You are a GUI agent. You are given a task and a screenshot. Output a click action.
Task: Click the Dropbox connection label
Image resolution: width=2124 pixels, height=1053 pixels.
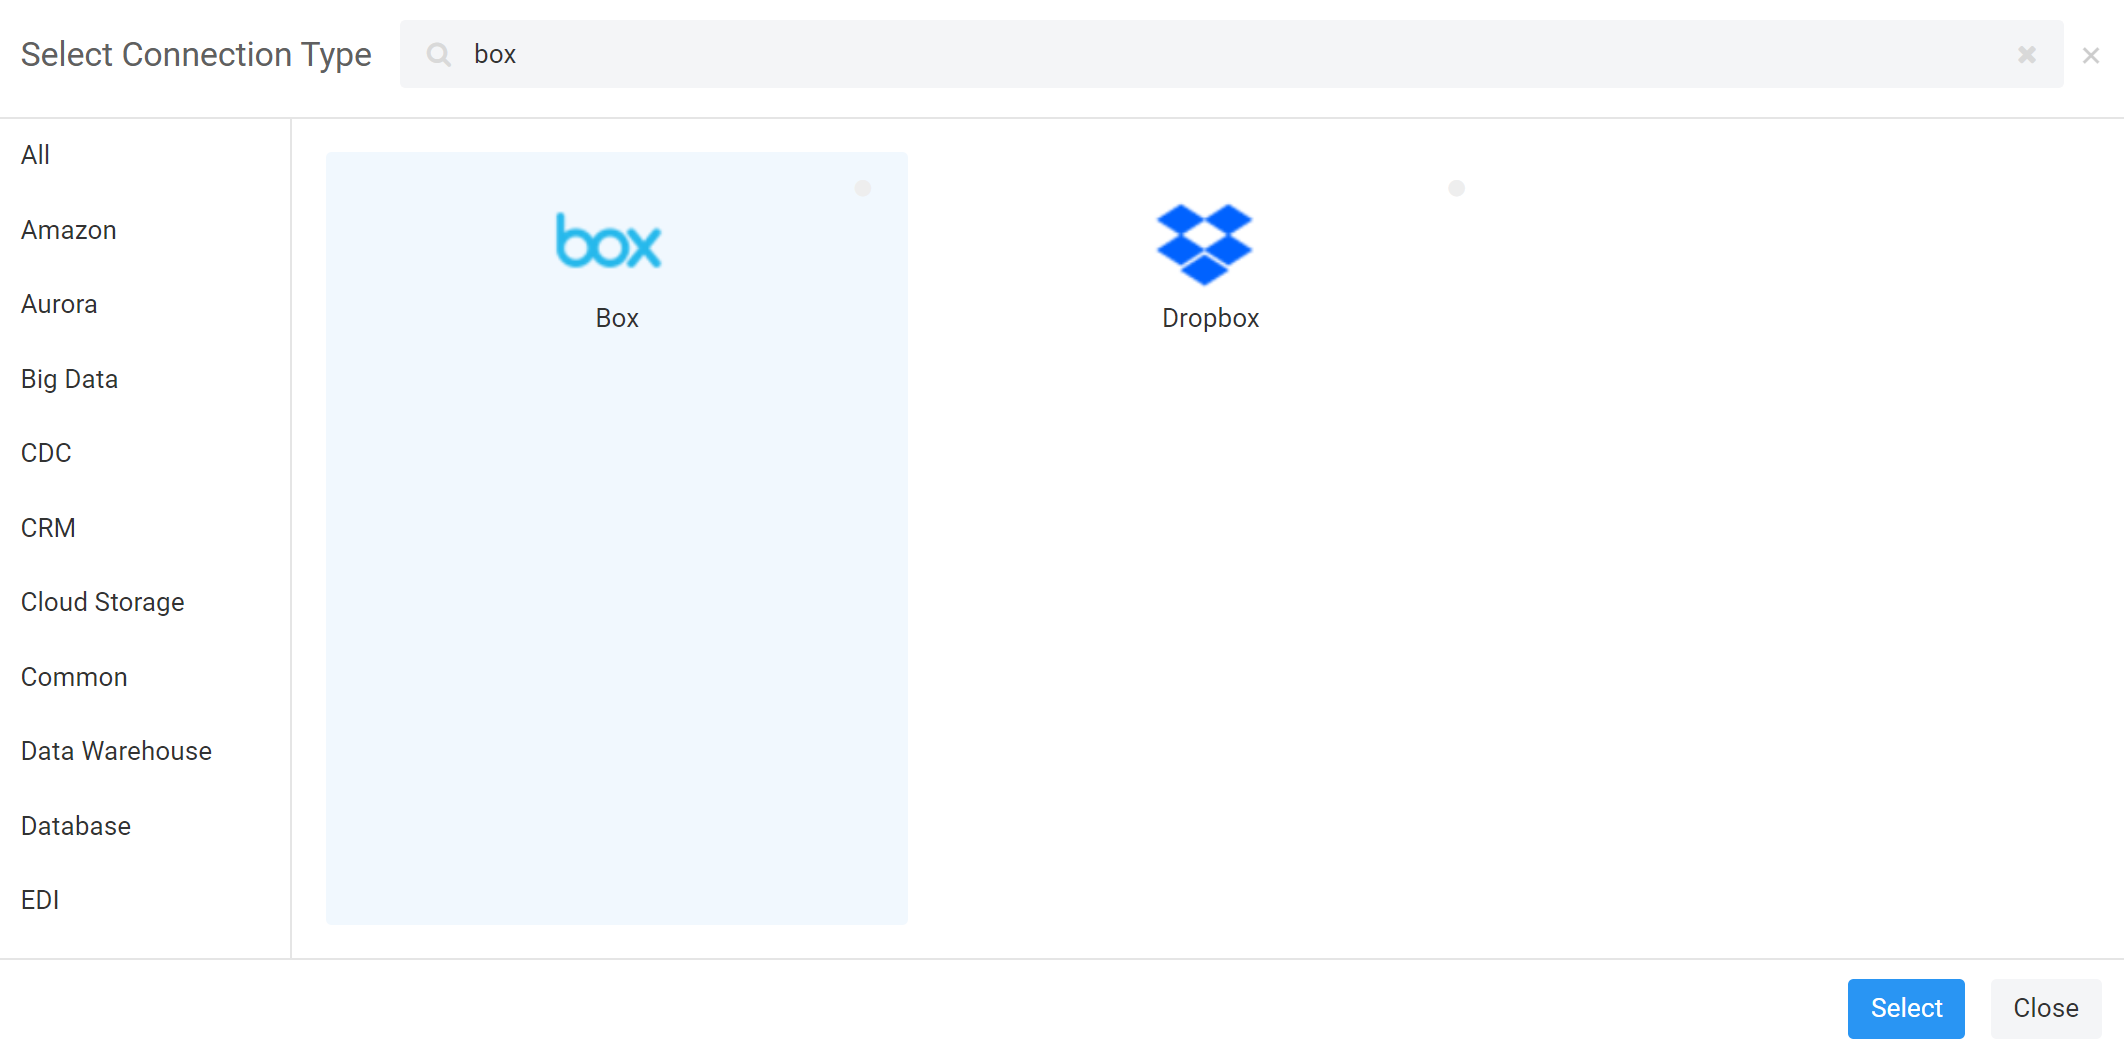pos(1210,318)
